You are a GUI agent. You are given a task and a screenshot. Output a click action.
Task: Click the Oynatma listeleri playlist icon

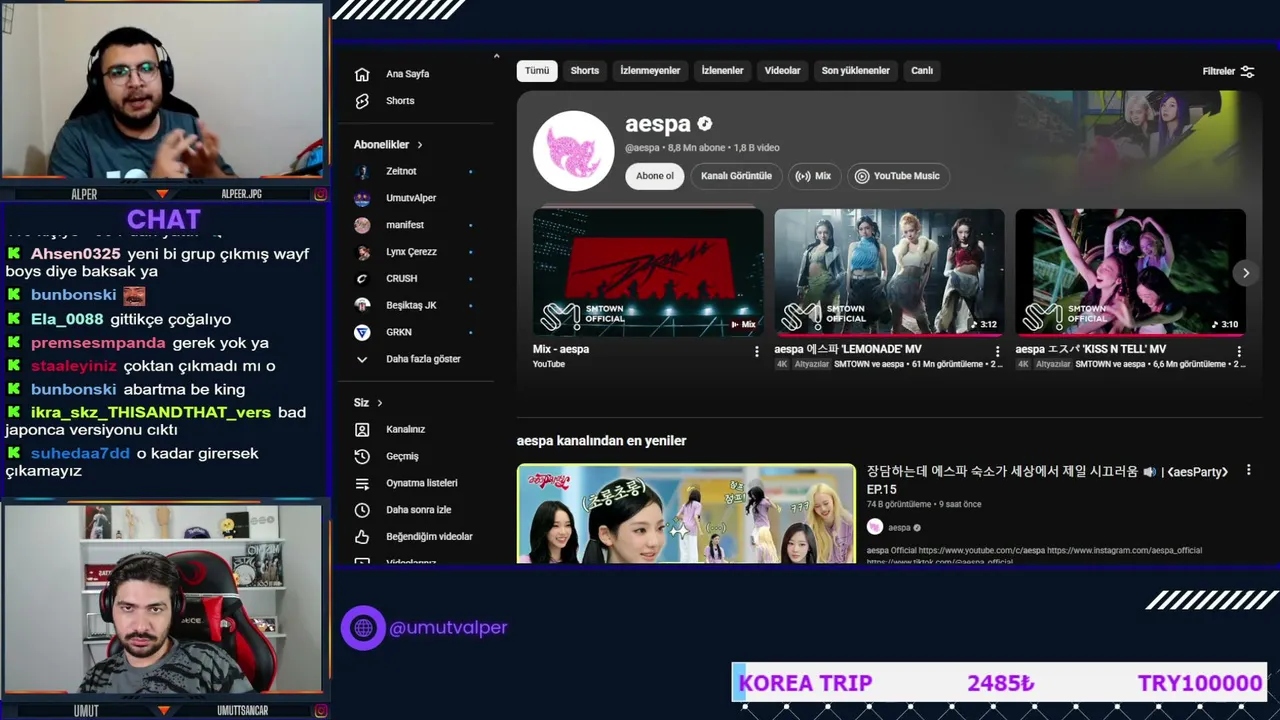pos(362,483)
